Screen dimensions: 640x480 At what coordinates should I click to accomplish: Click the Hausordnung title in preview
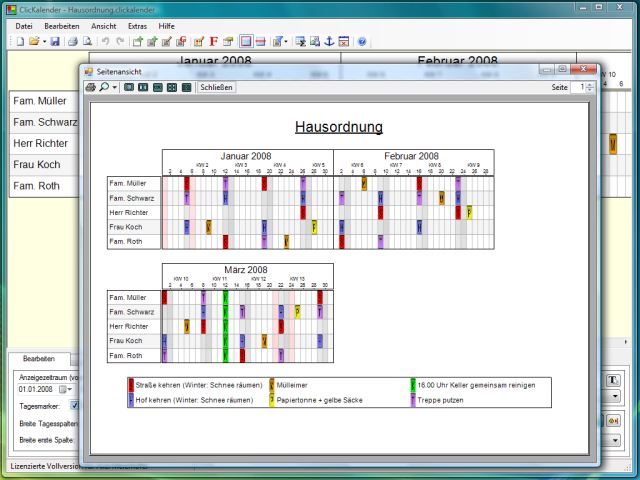tap(339, 127)
